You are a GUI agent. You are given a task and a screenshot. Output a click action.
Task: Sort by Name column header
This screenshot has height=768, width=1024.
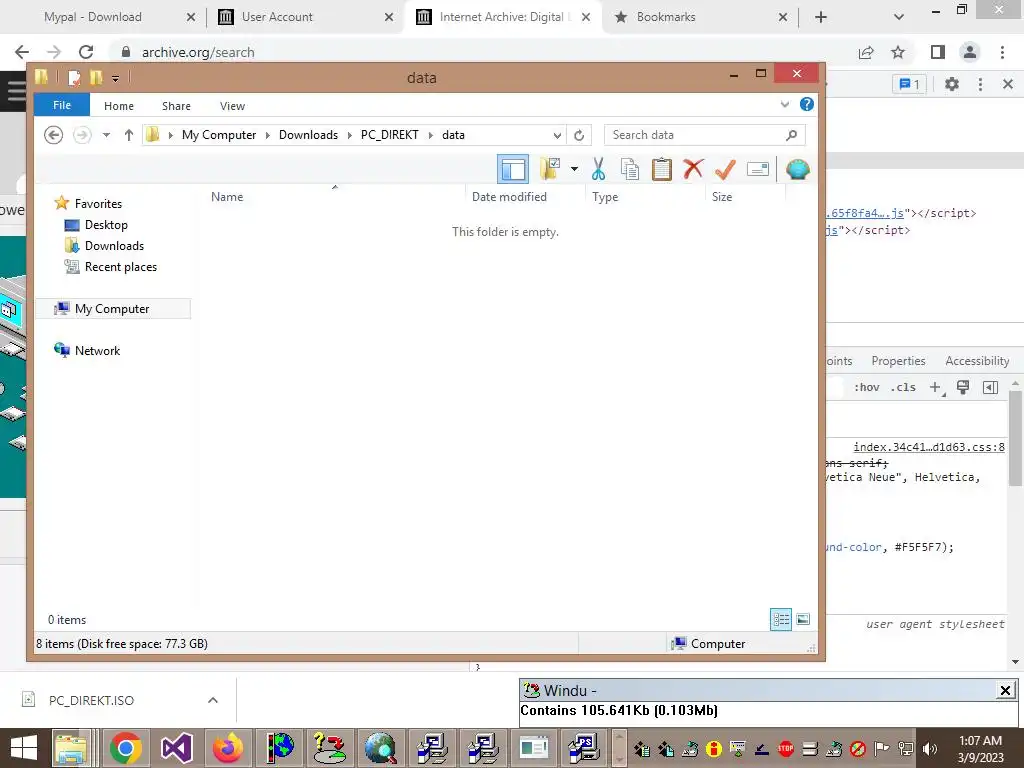pyautogui.click(x=227, y=197)
